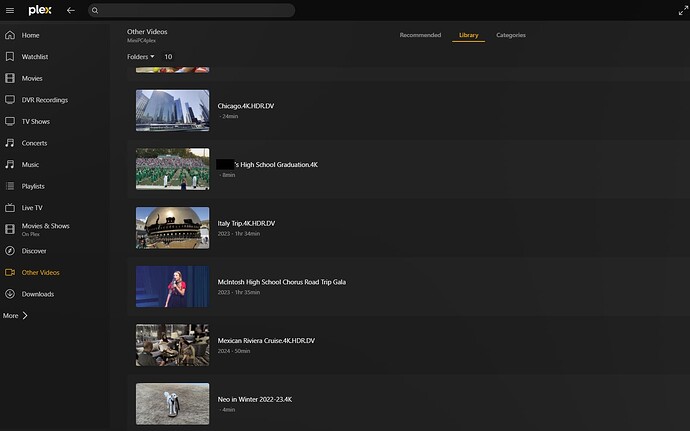This screenshot has width=690, height=431.
Task: Open the Folders view dropdown
Action: (x=140, y=56)
